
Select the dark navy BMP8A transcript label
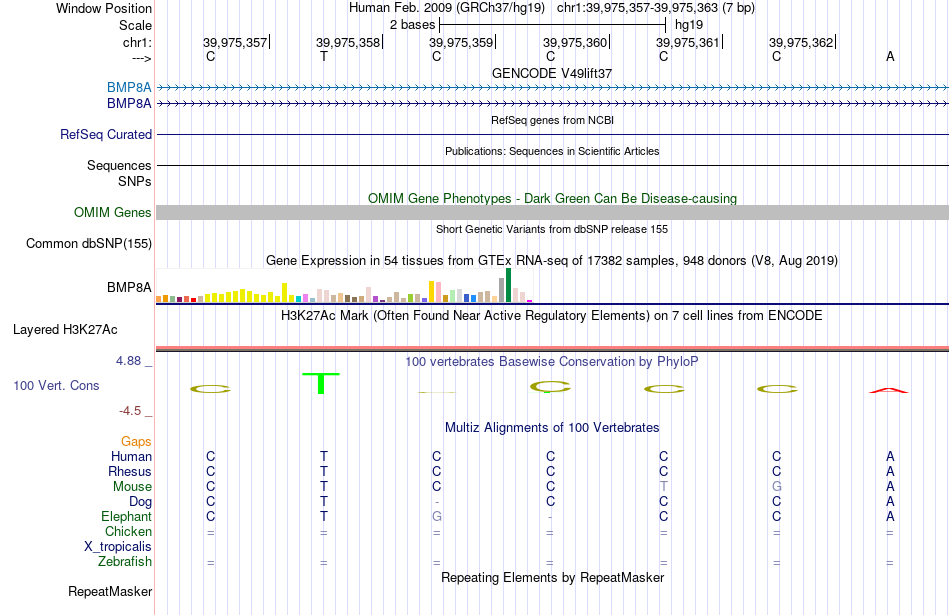129,104
